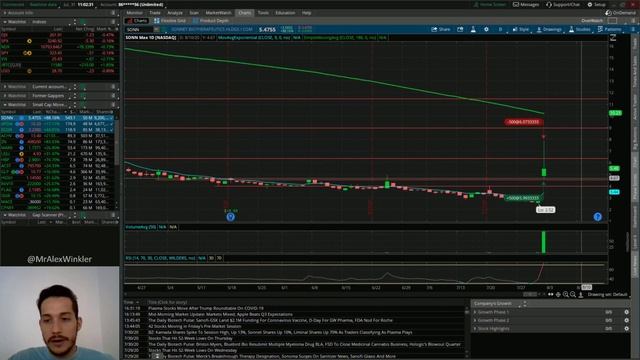Open the Drawings dropdown

point(549,29)
